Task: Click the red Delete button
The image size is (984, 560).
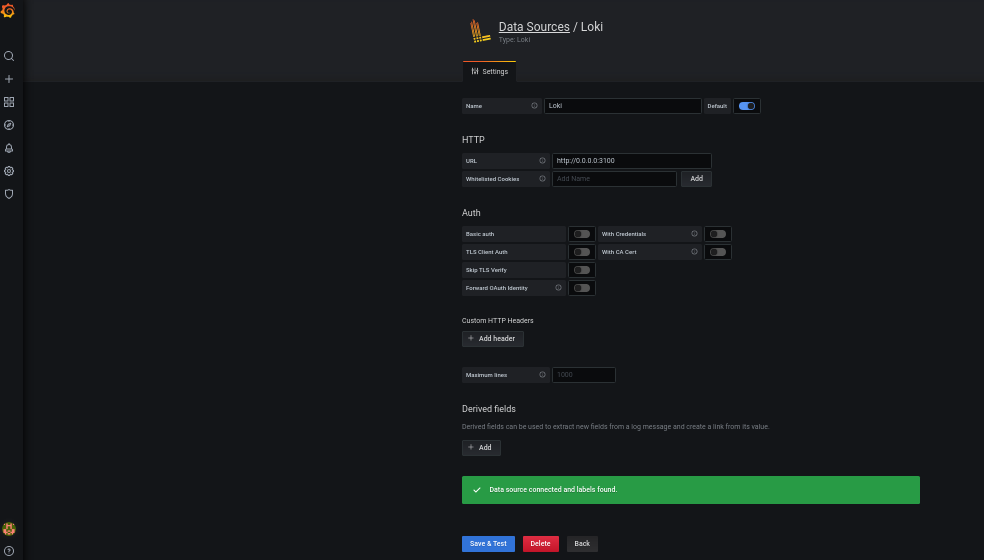Action: (x=540, y=544)
